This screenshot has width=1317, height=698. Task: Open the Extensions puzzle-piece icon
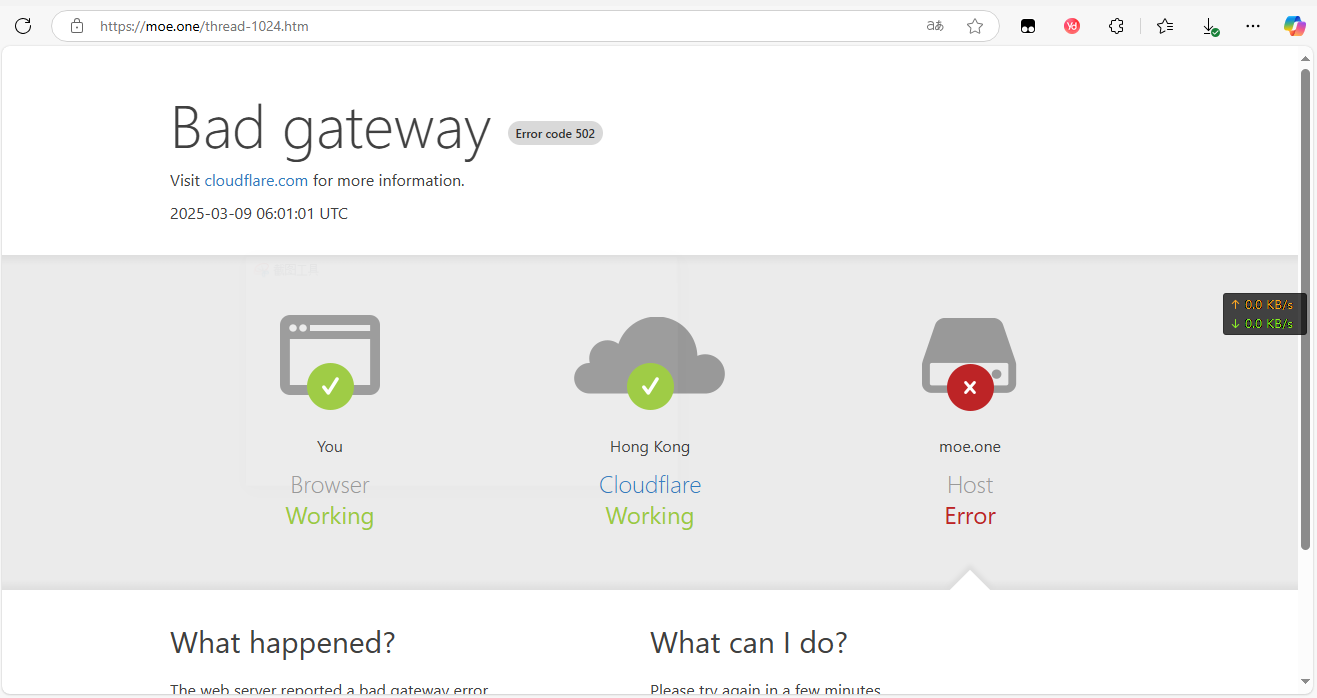1117,26
